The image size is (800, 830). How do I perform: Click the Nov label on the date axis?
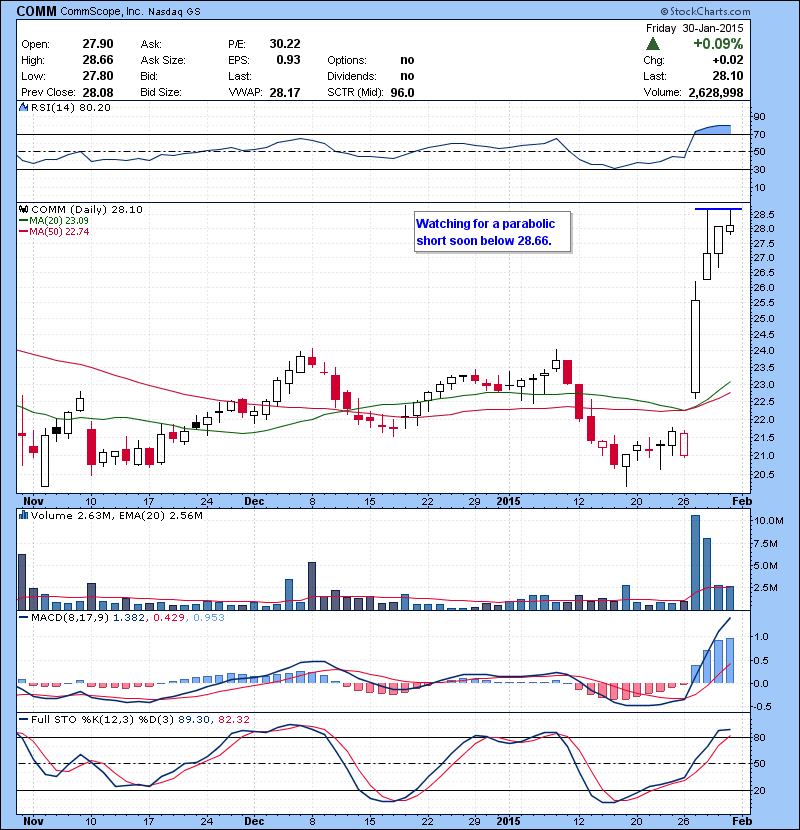pos(34,500)
